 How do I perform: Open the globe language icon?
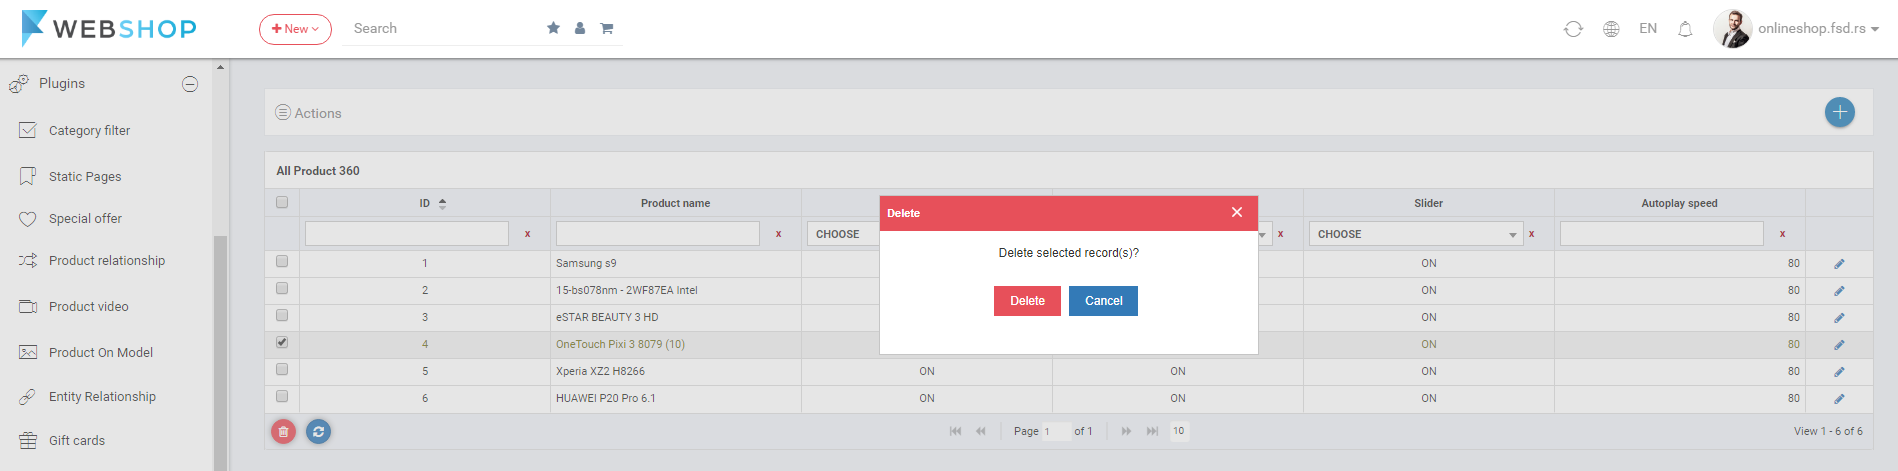coord(1611,29)
